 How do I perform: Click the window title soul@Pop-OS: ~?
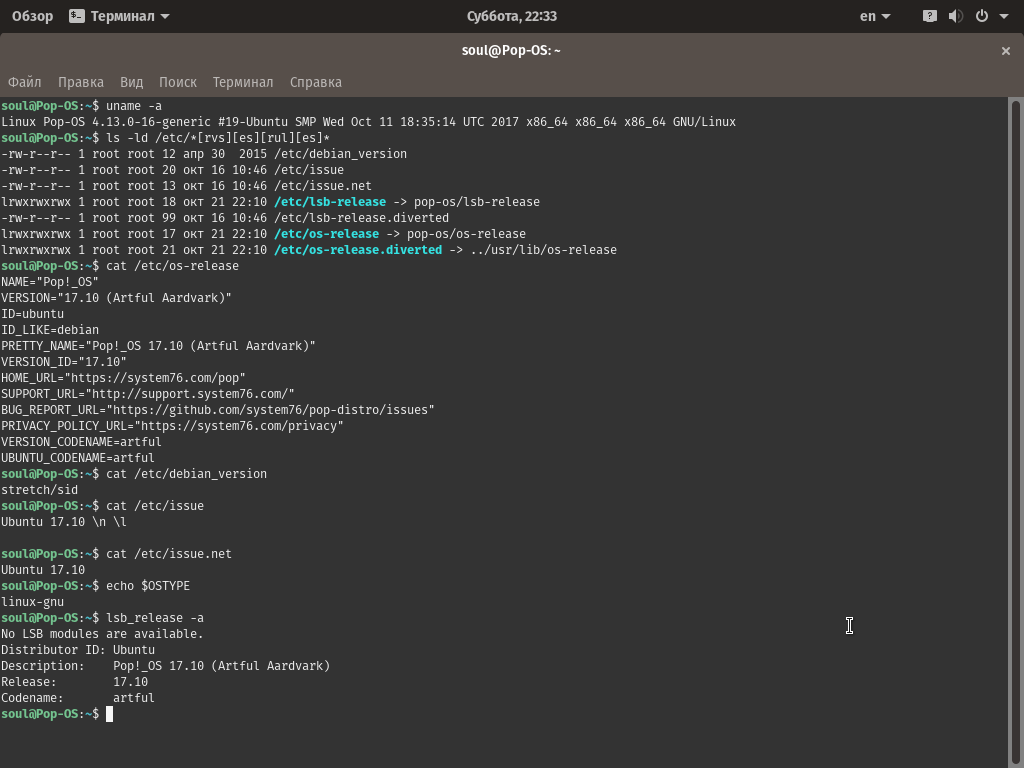click(511, 51)
